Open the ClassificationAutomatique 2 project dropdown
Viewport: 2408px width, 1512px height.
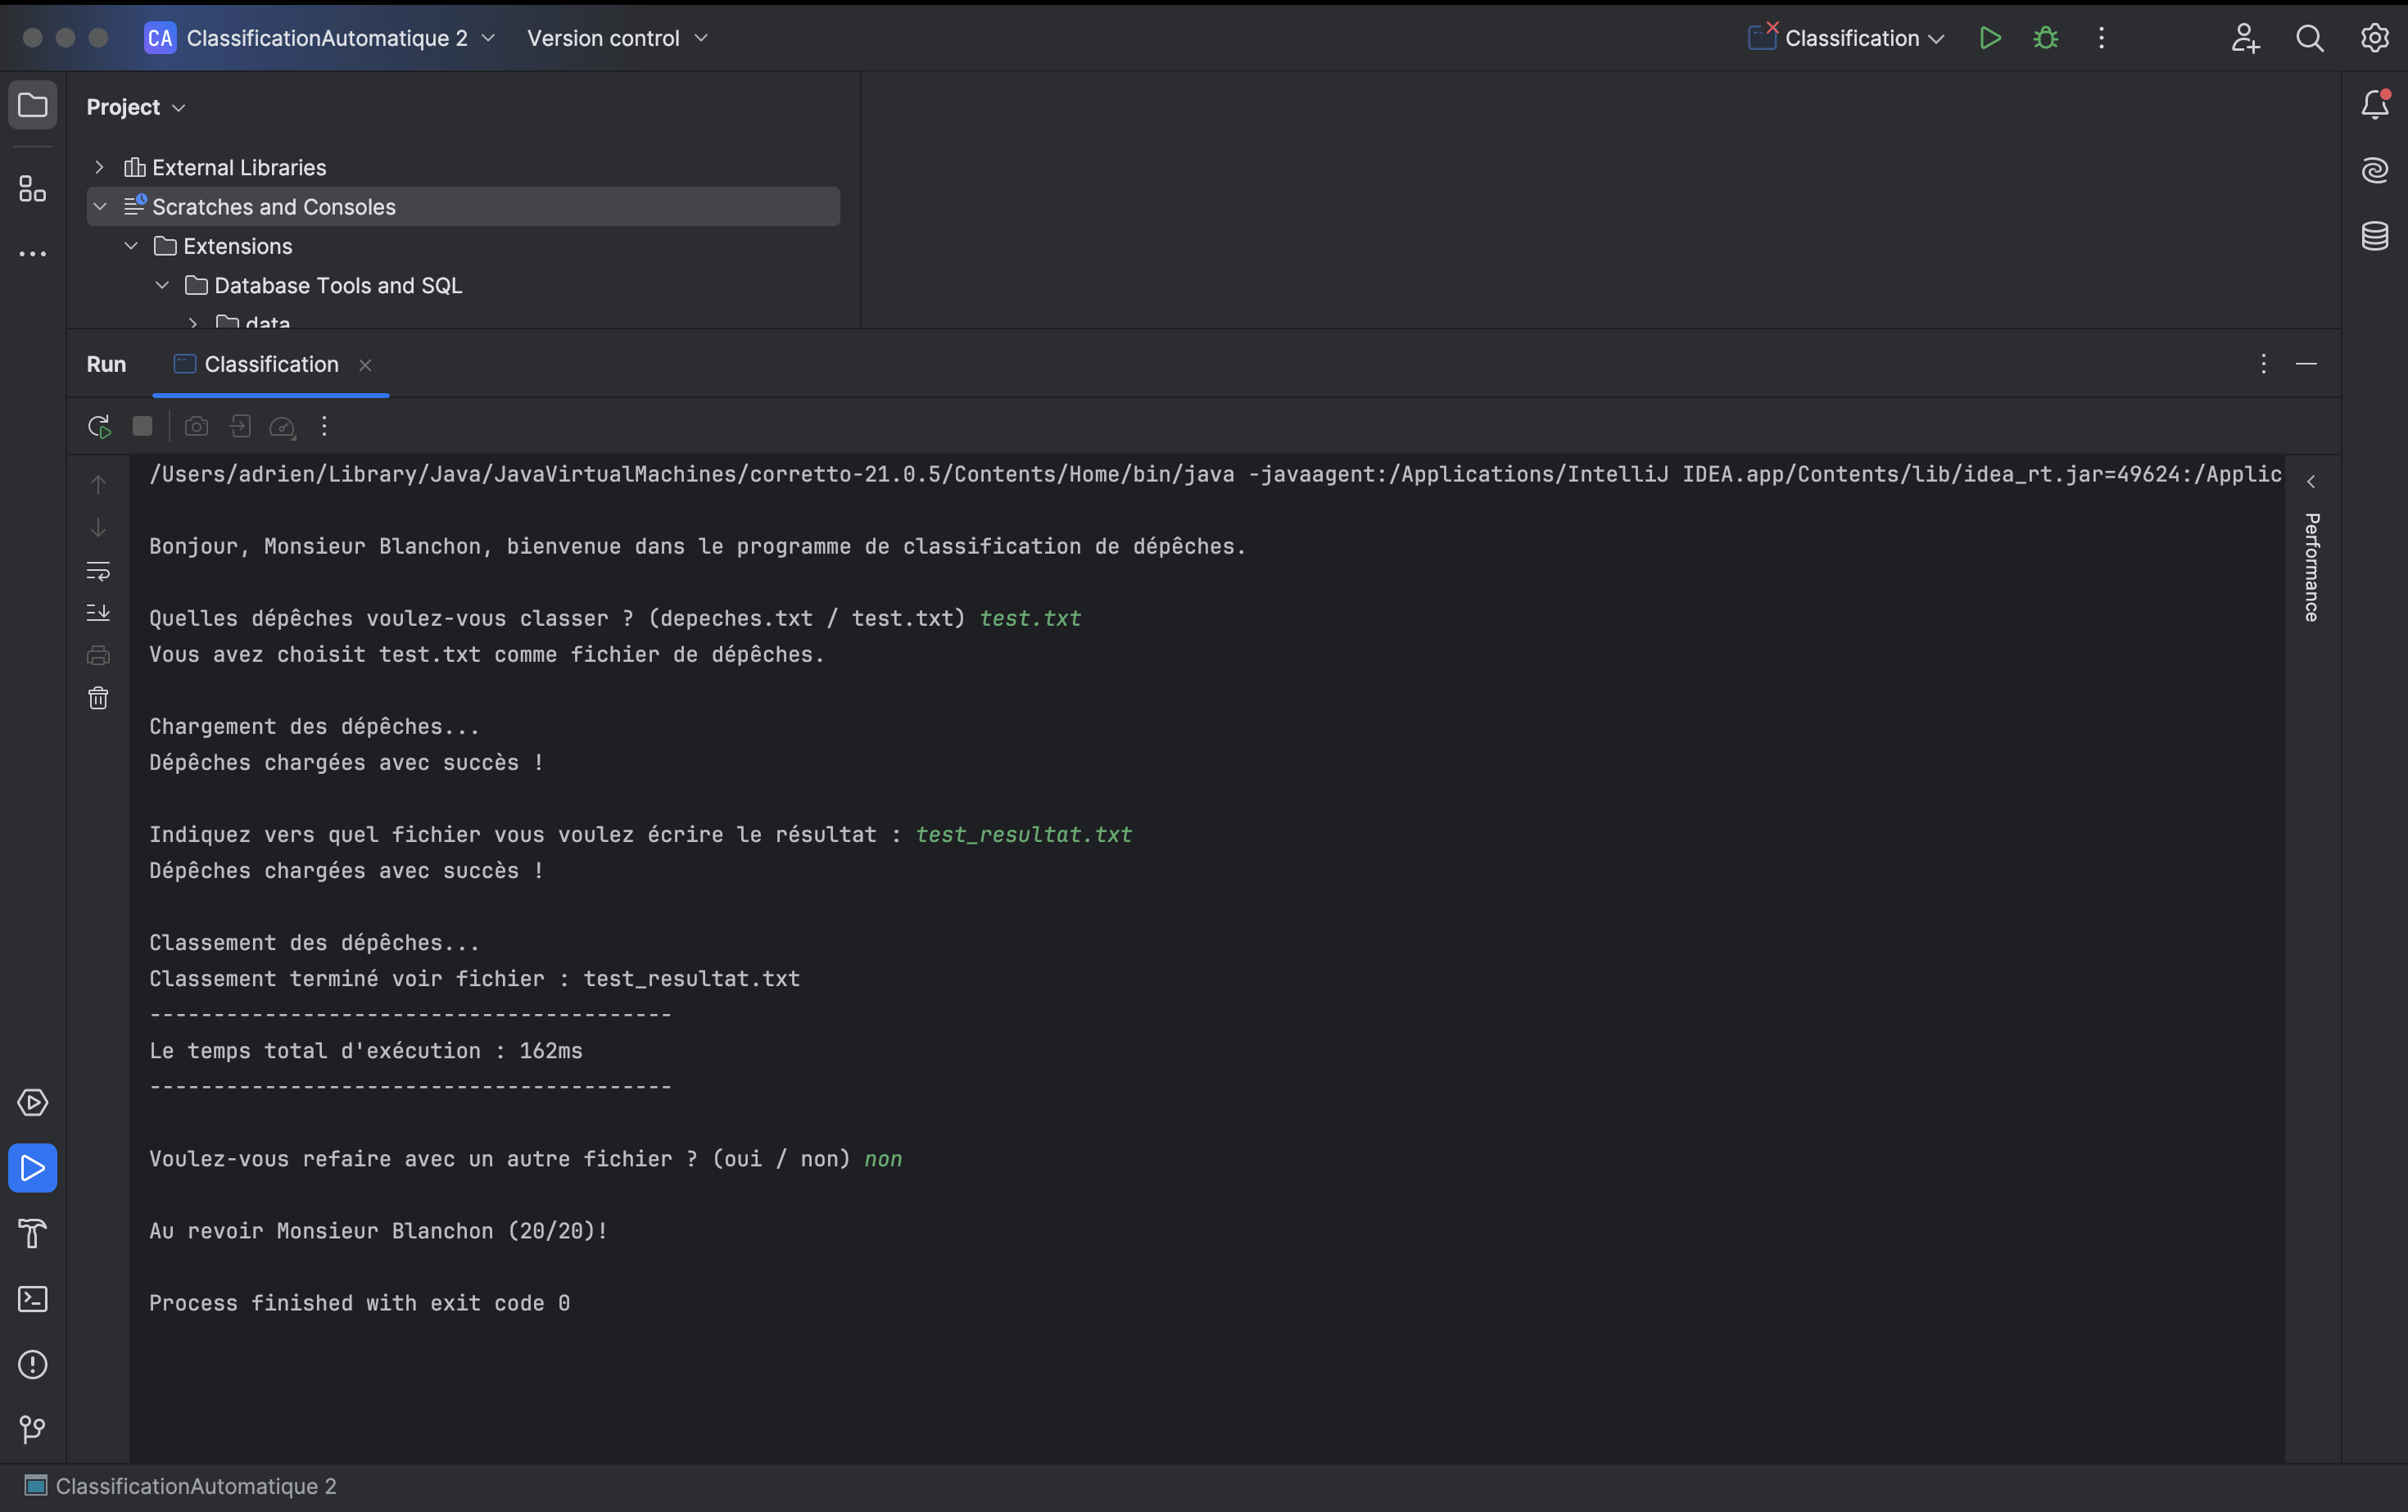tap(320, 38)
